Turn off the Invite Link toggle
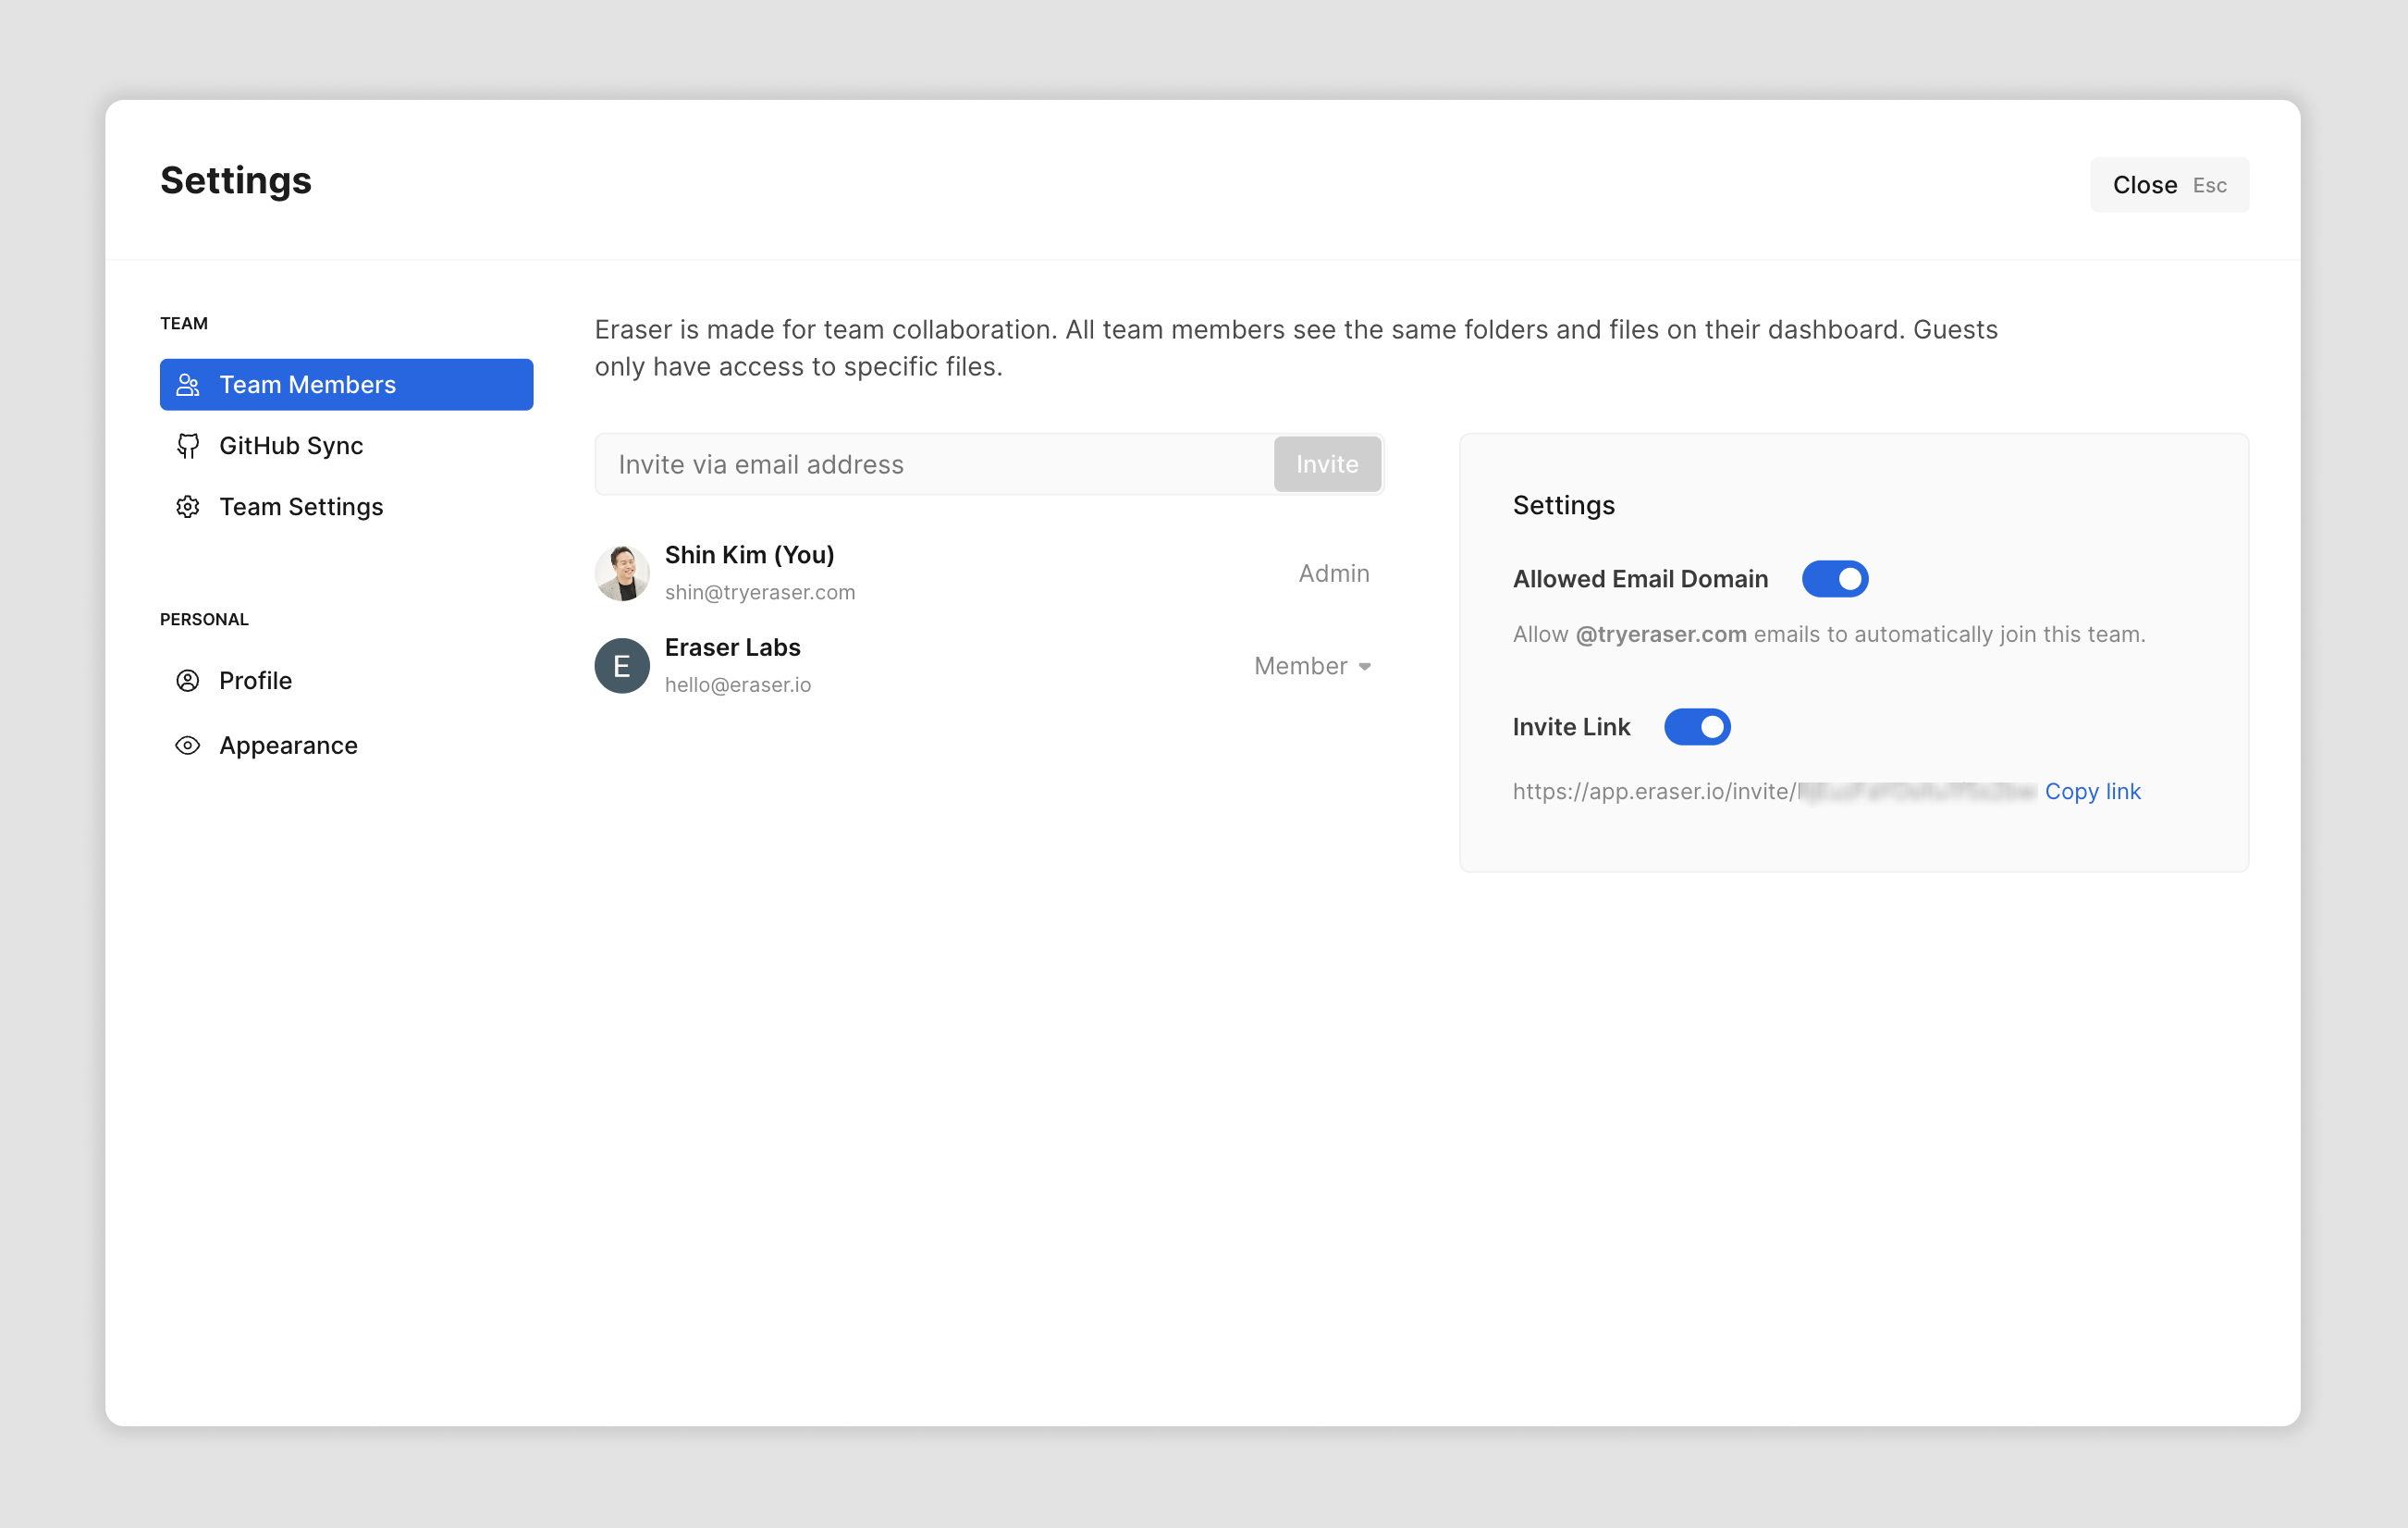This screenshot has height=1528, width=2408. click(x=1696, y=727)
